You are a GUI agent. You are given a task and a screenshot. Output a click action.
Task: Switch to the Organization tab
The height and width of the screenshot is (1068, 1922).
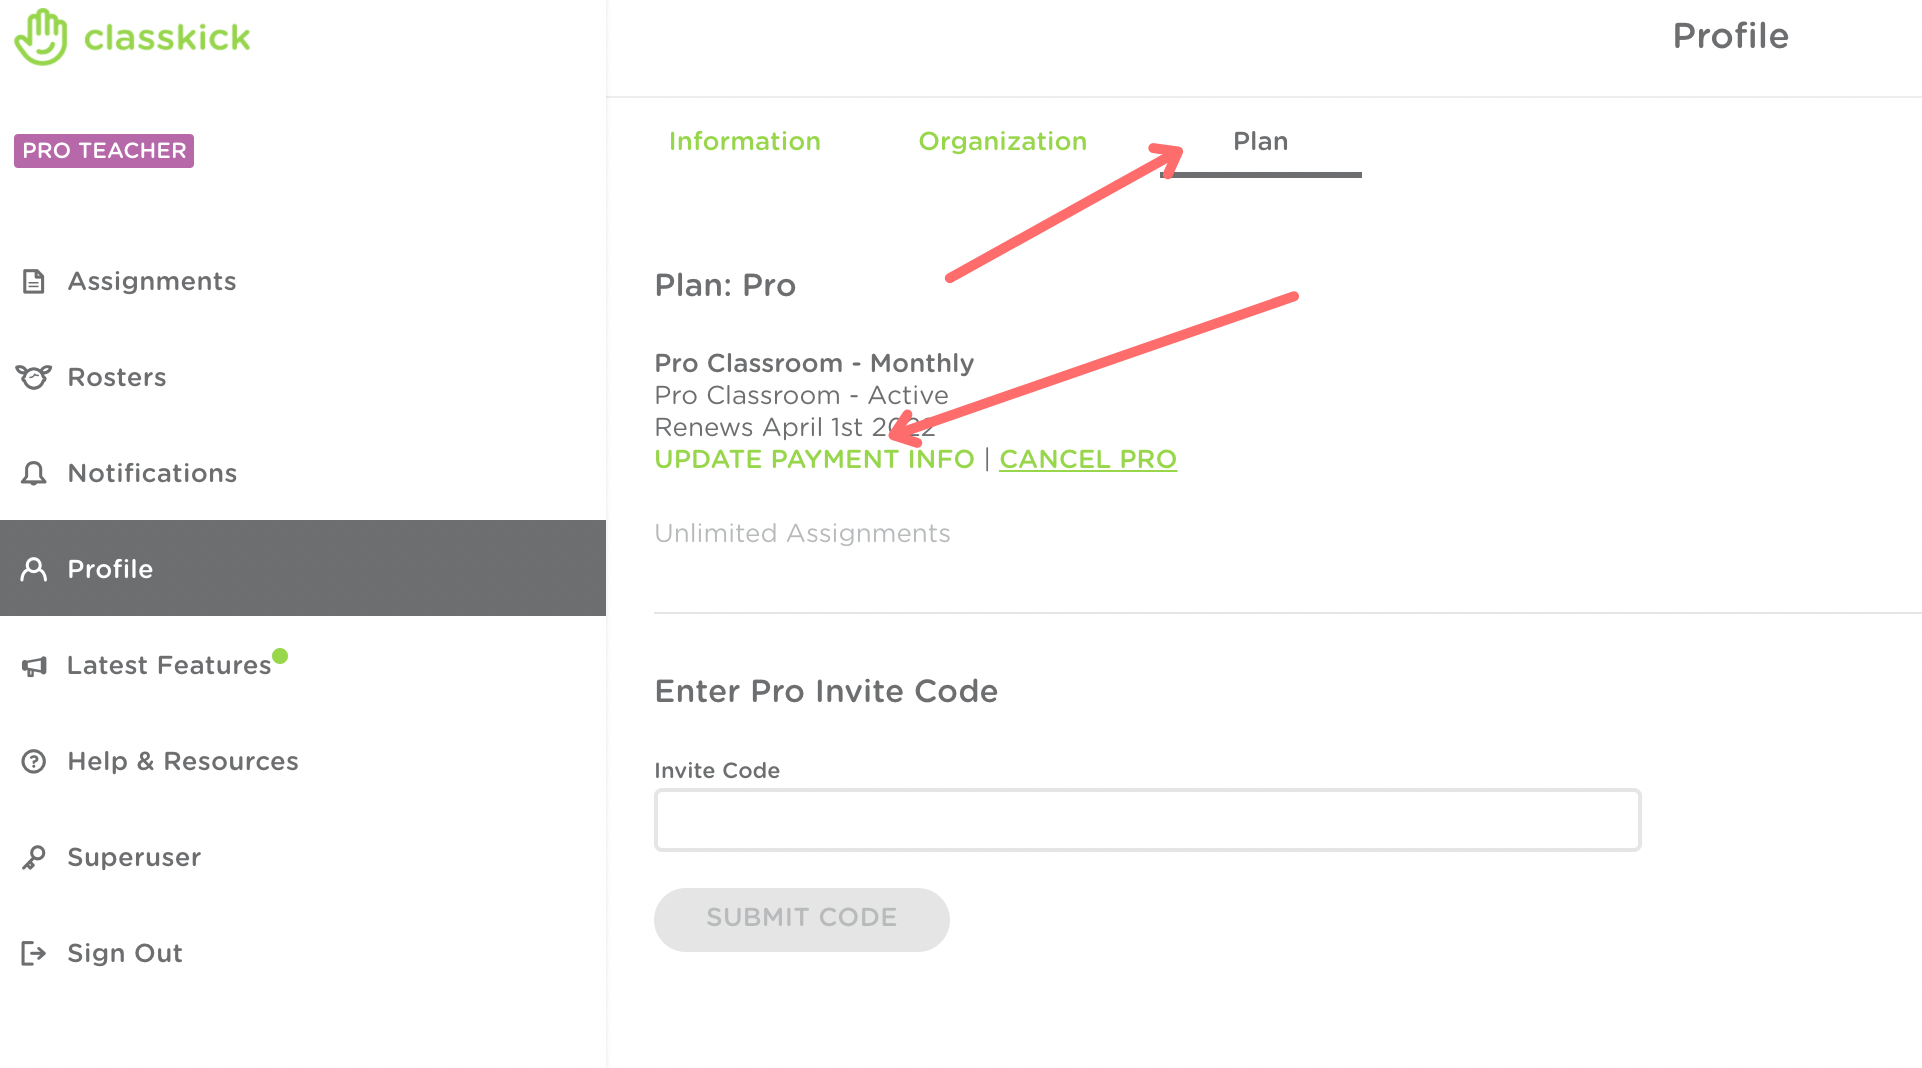click(1002, 141)
